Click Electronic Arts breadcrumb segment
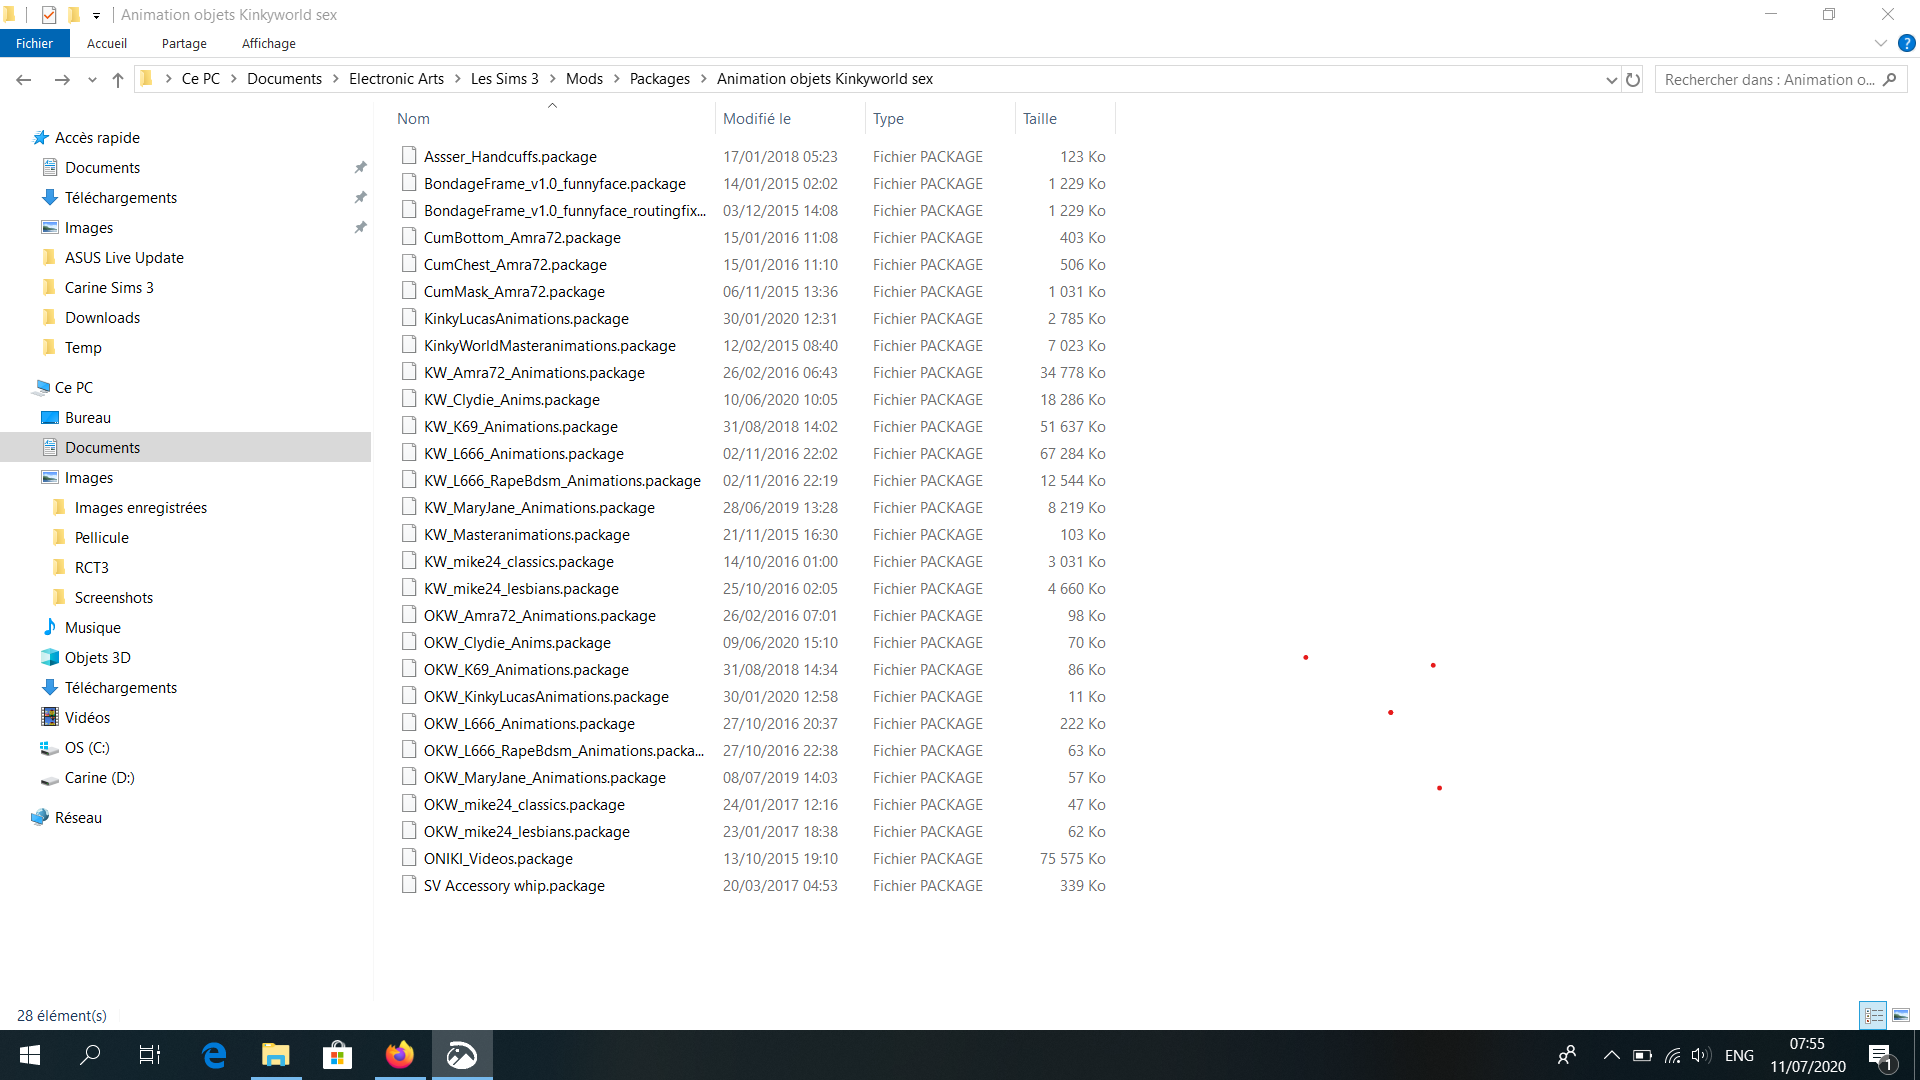 pos(396,79)
